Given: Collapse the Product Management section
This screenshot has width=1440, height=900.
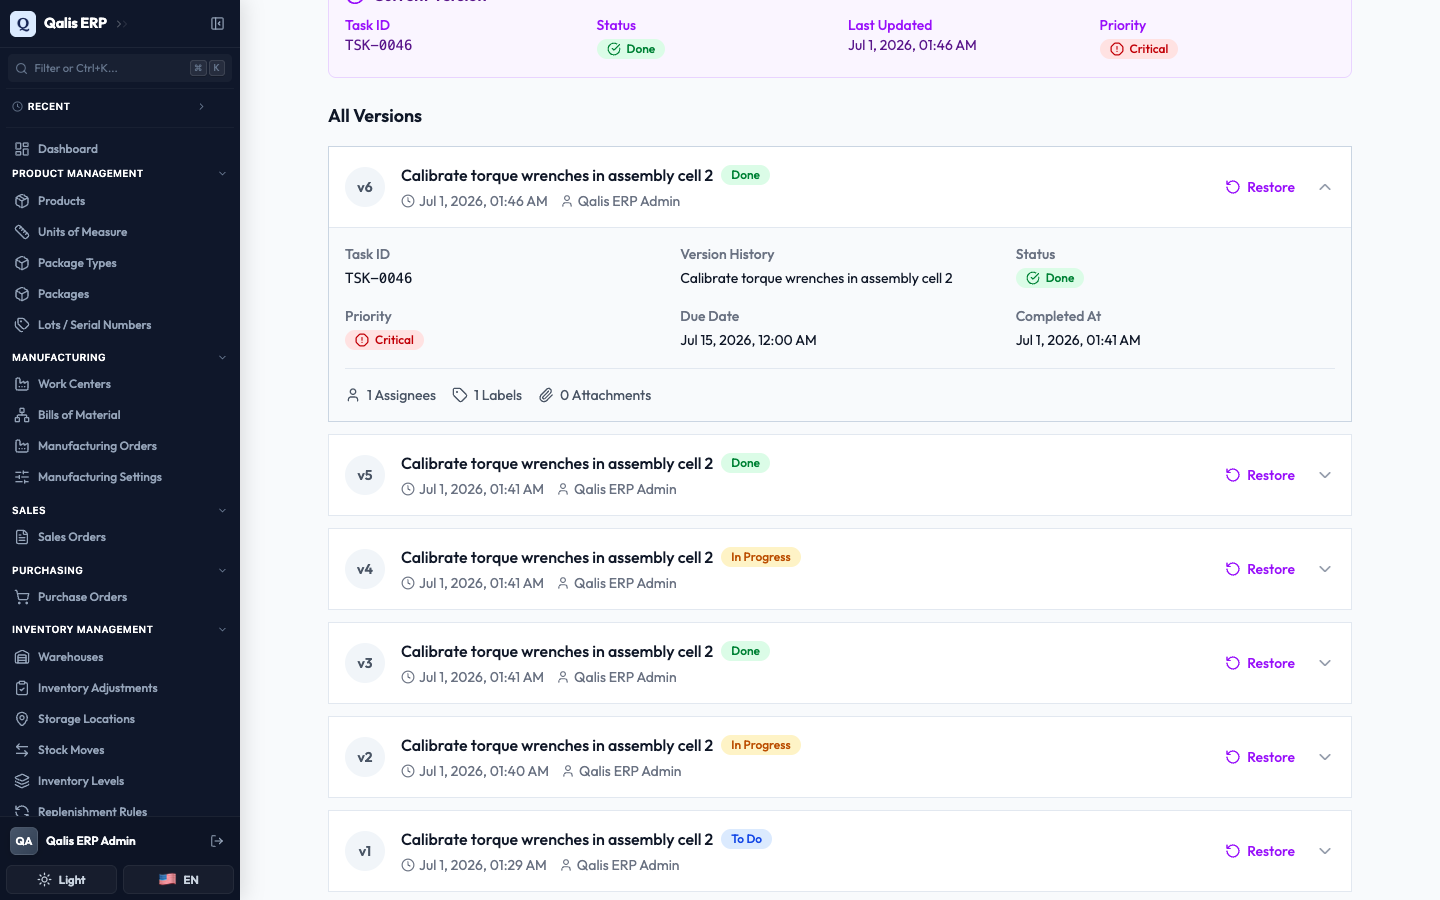Looking at the screenshot, I should (222, 174).
